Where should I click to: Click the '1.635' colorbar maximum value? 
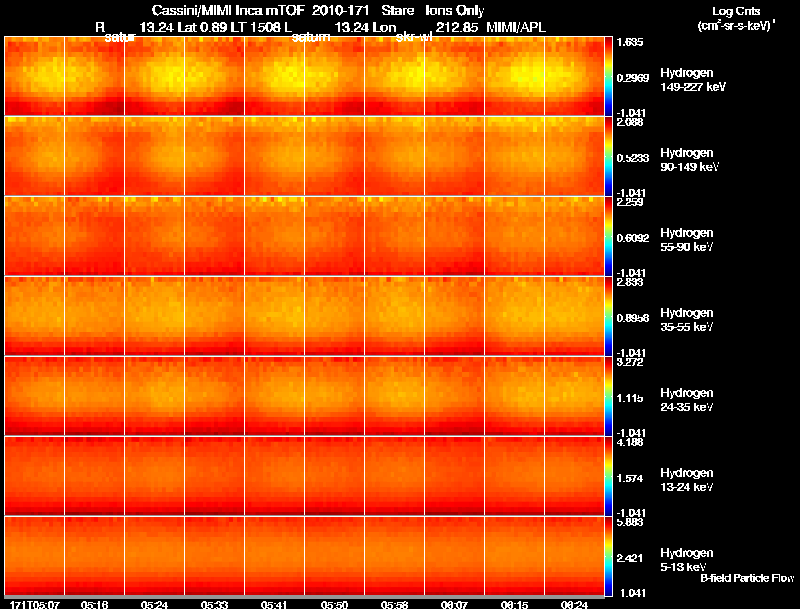click(x=630, y=42)
